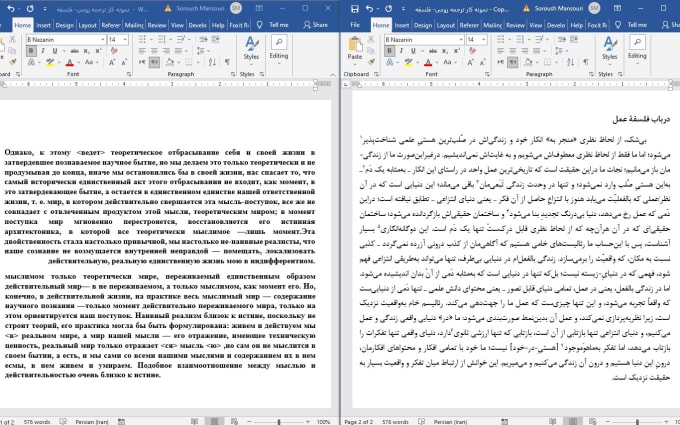The height and width of the screenshot is (425, 680).
Task: Click Page 2 of 2 in right status bar
Action: tap(358, 422)
